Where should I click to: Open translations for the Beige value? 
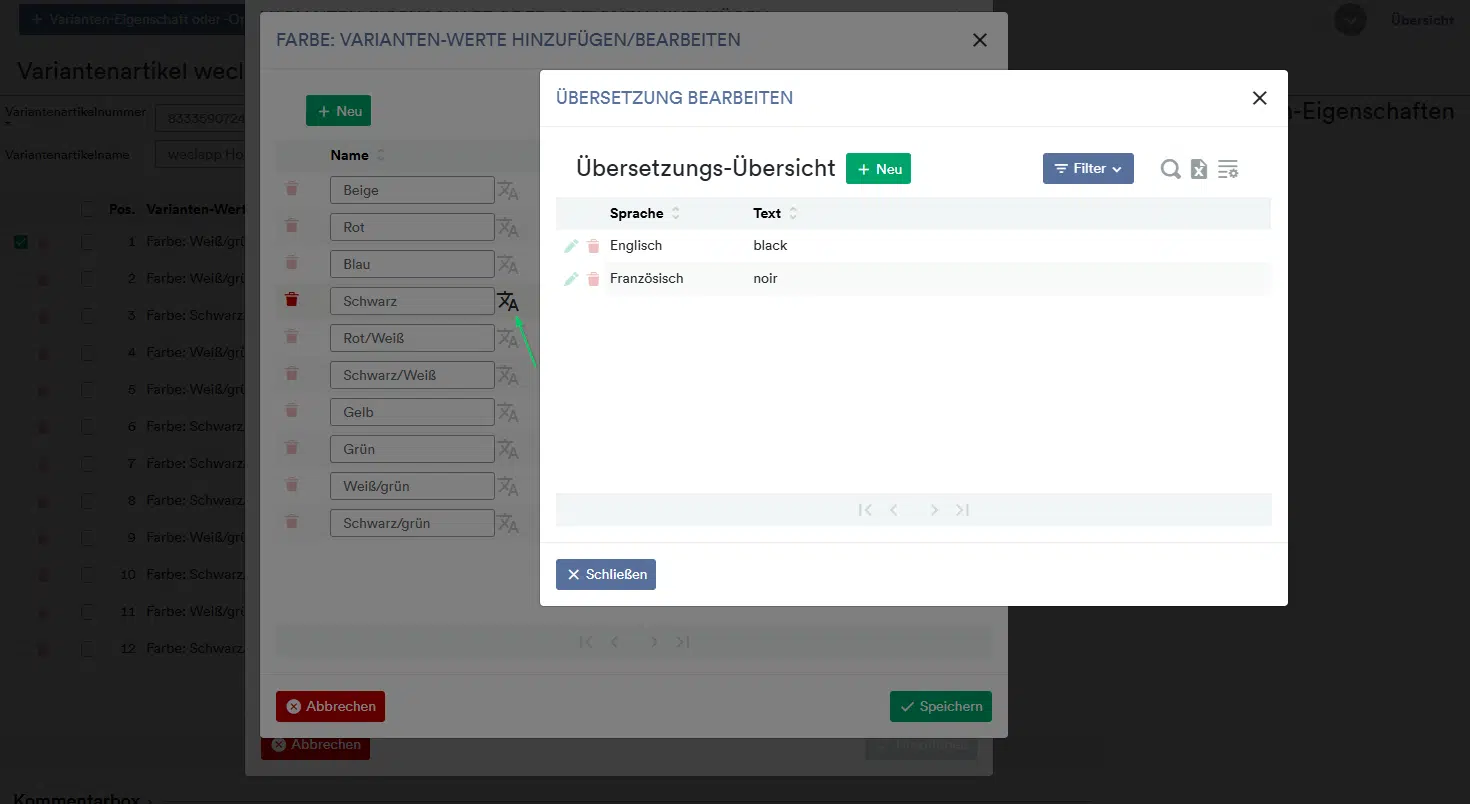point(508,190)
